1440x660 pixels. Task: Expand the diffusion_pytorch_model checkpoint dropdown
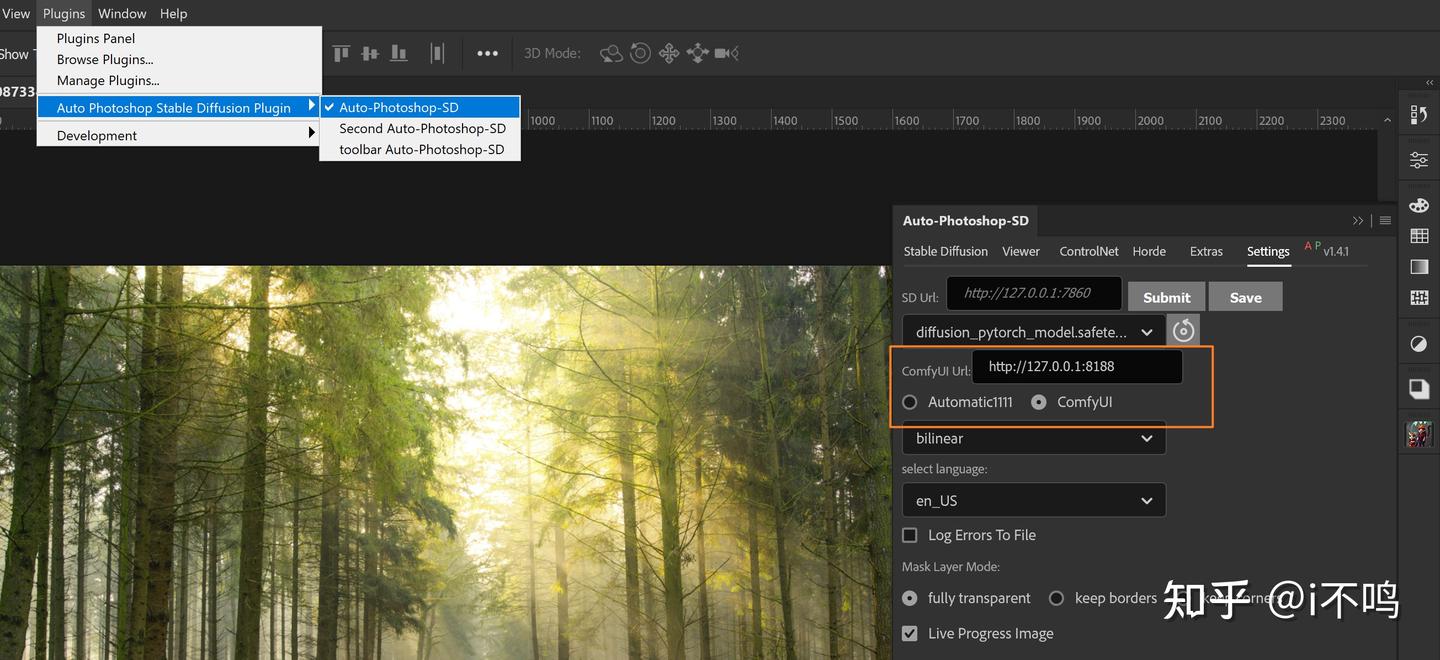click(x=1033, y=331)
